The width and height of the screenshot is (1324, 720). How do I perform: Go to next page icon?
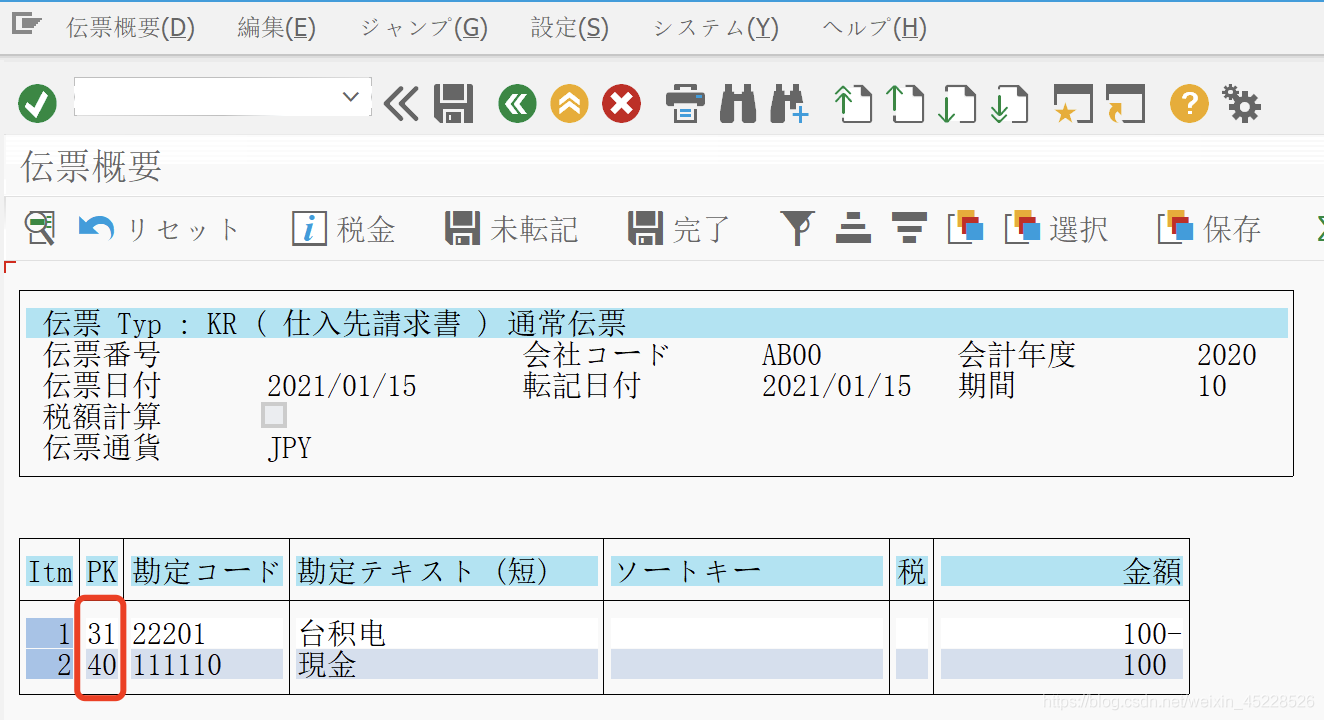pos(957,104)
